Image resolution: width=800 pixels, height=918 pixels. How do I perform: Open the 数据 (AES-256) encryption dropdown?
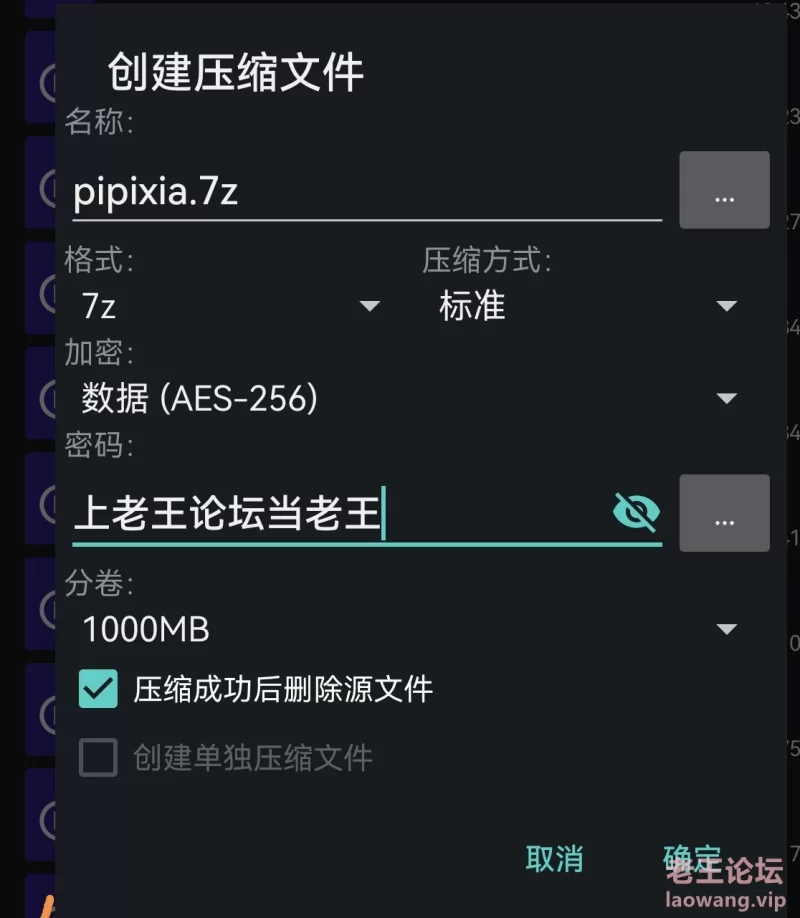409,398
